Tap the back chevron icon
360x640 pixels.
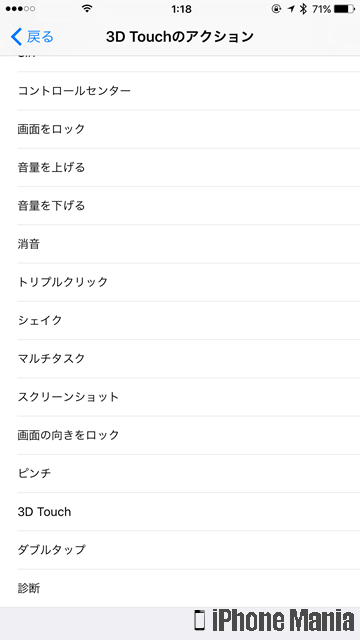tap(16, 37)
